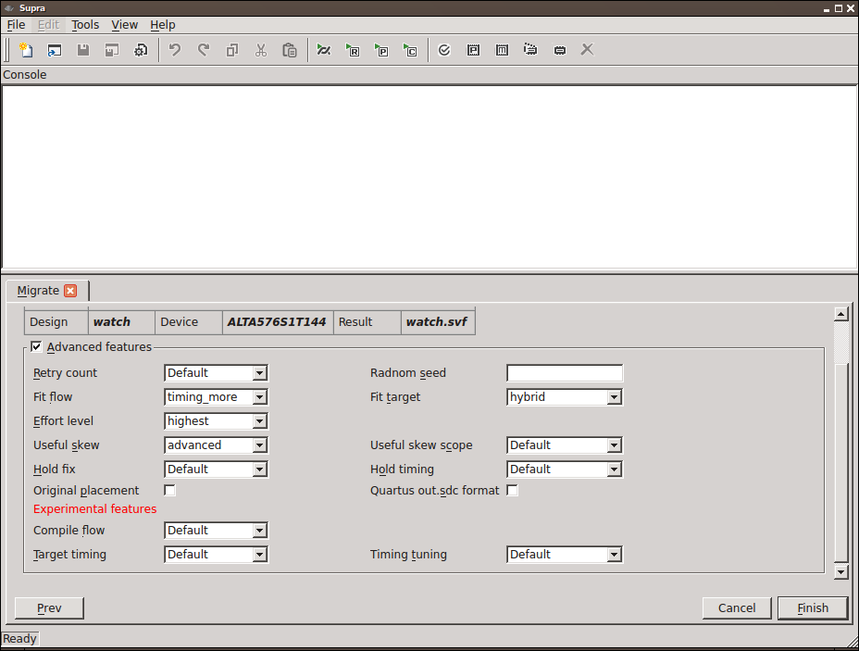Screen dimensions: 859x651
Task: Click the Result label cell
Action: [367, 322]
